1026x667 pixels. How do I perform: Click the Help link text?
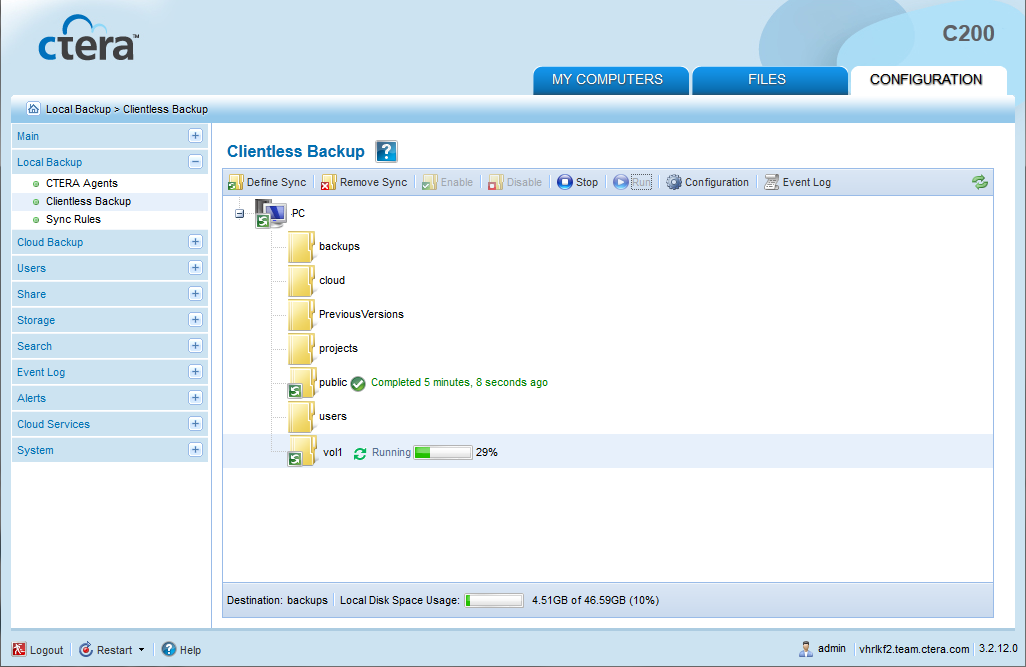coord(190,650)
